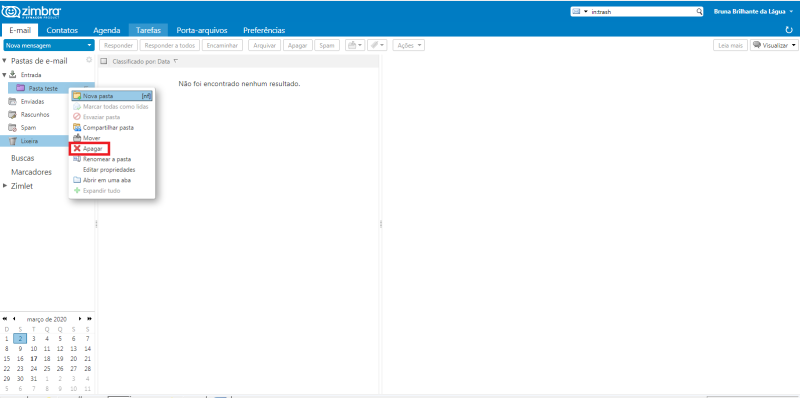Click Responder a todos
Screen dimensions: 800x398
[170, 45]
